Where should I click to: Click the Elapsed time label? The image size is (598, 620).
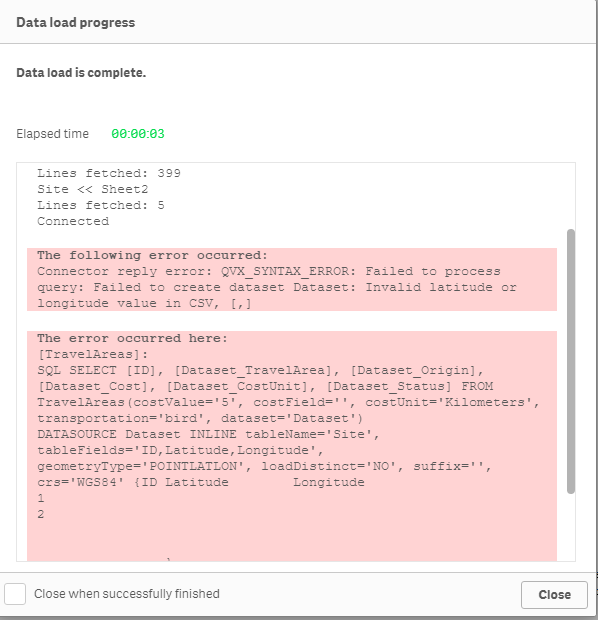[52, 134]
